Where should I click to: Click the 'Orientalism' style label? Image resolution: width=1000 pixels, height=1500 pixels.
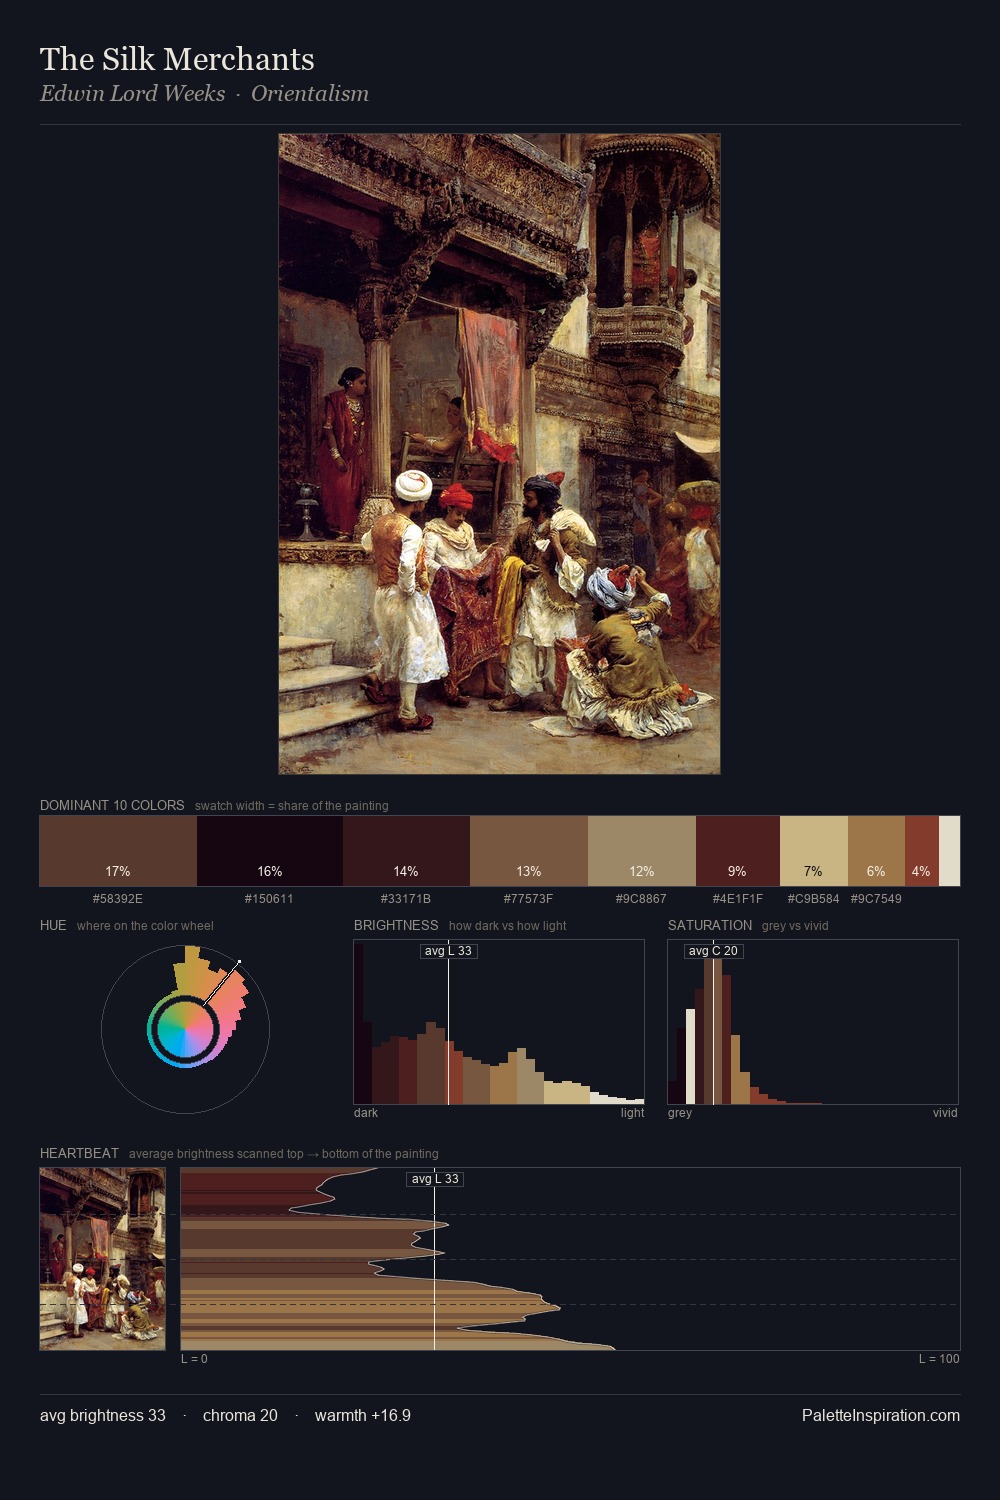click(310, 93)
